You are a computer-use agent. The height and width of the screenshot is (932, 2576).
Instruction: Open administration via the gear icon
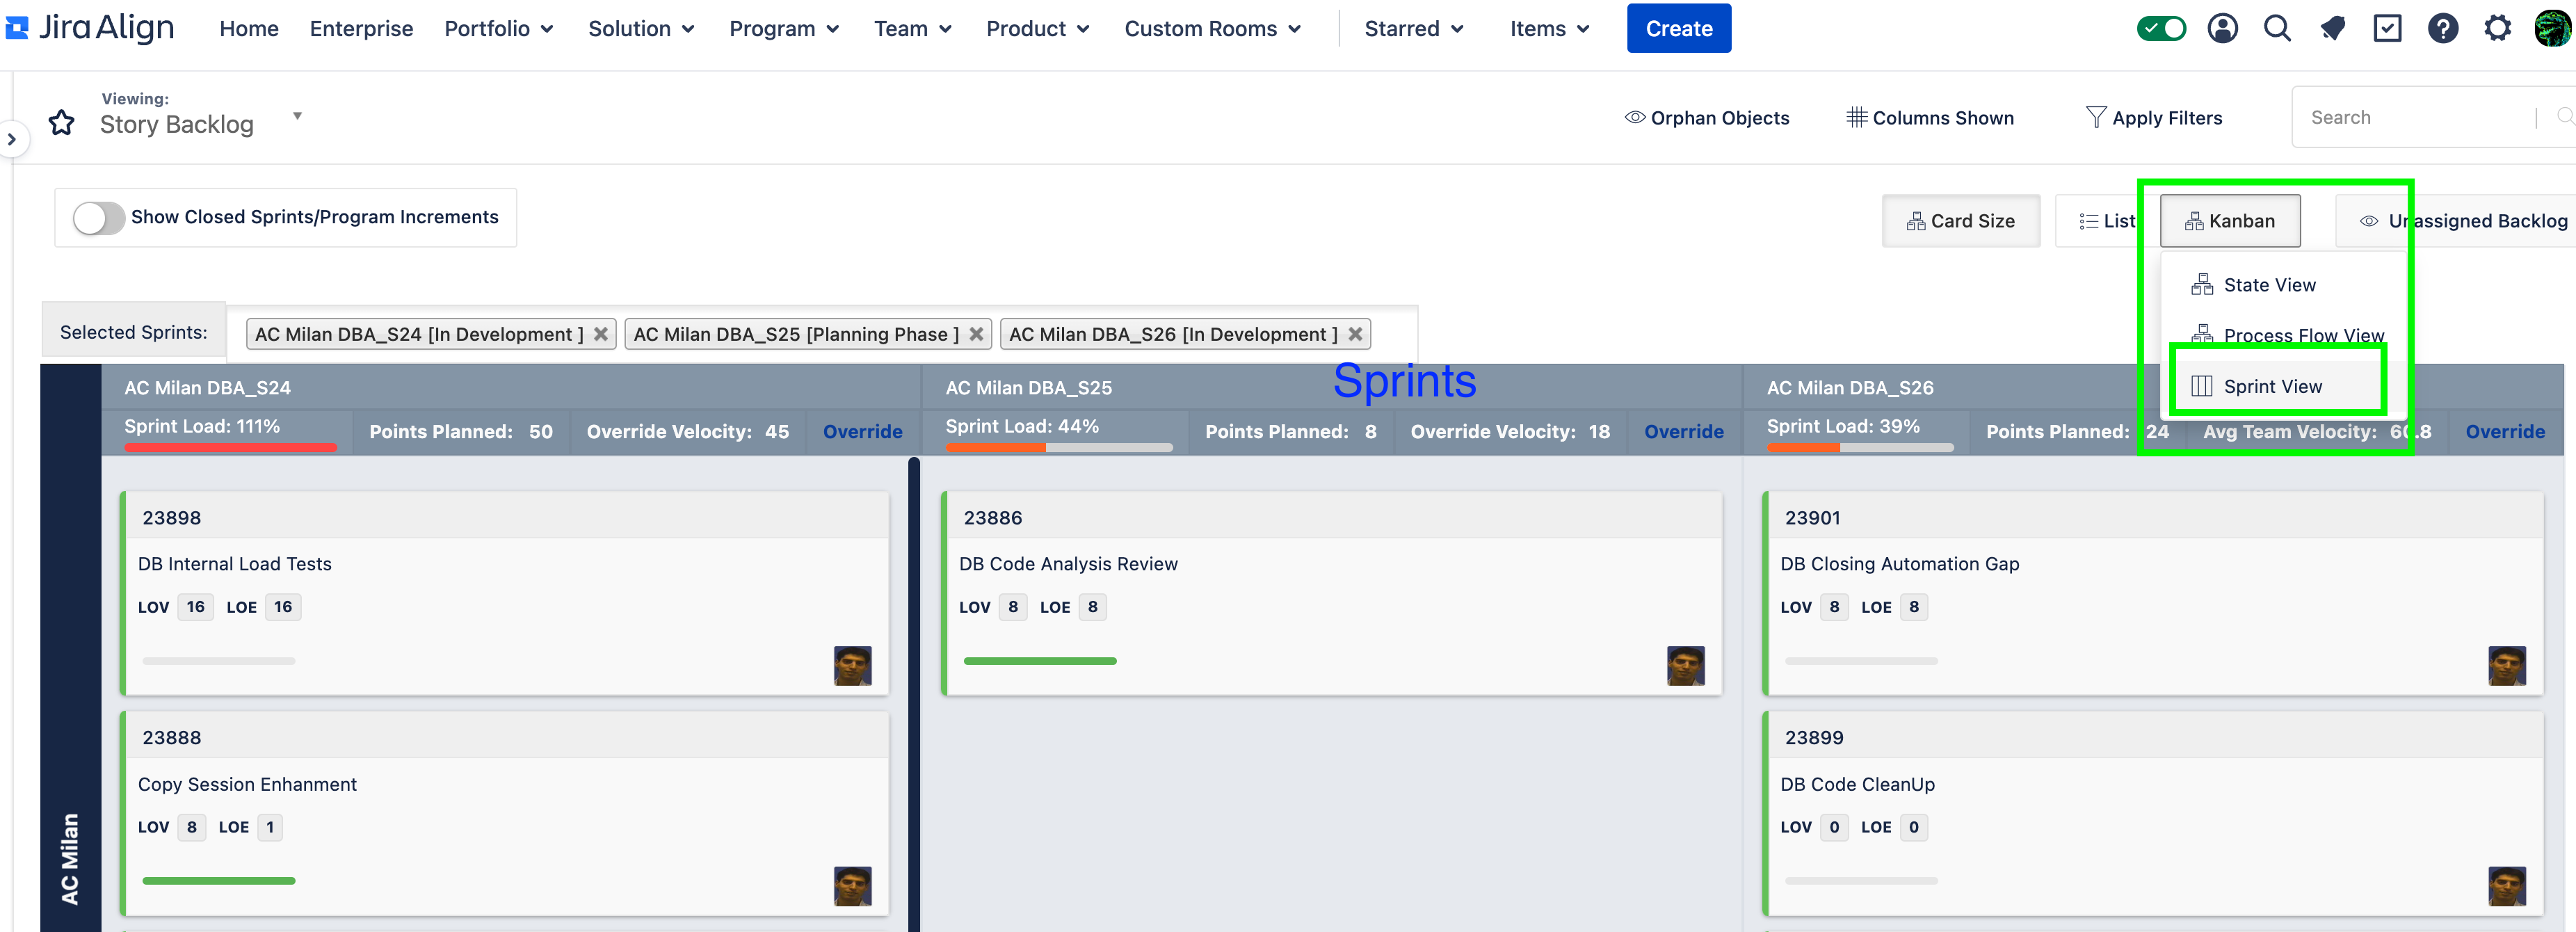tap(2498, 28)
